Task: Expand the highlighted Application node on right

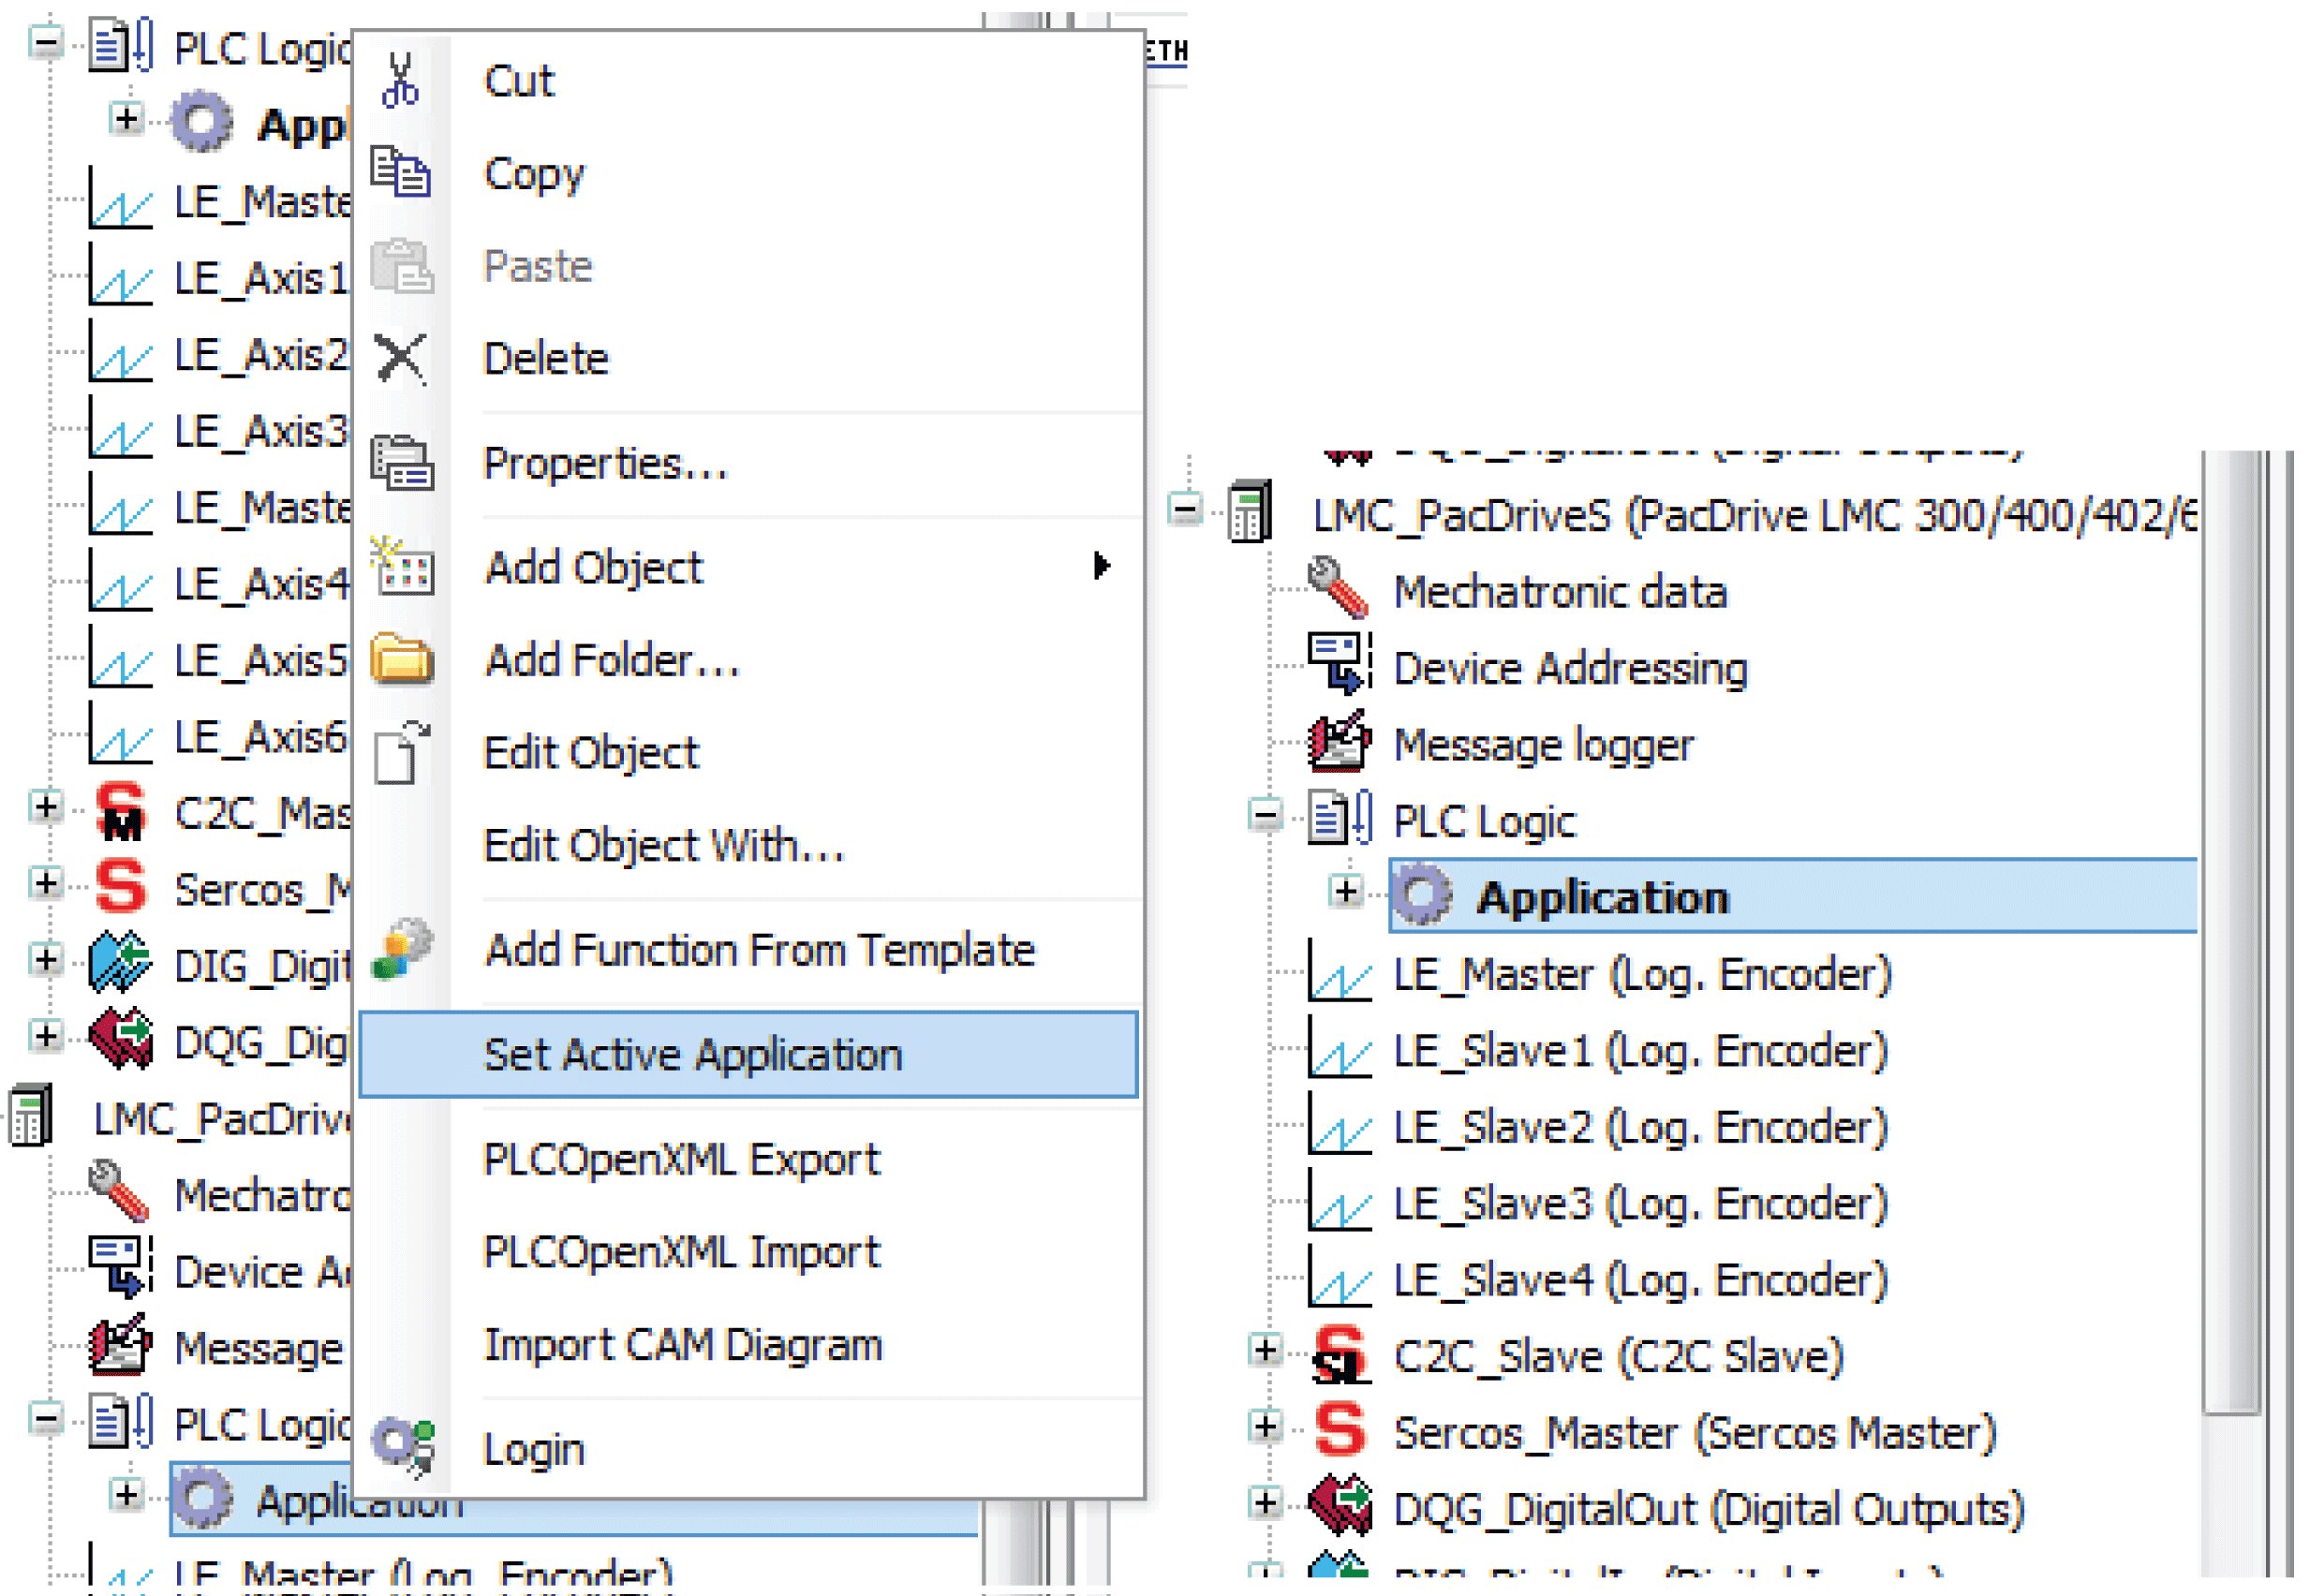Action: click(1346, 891)
